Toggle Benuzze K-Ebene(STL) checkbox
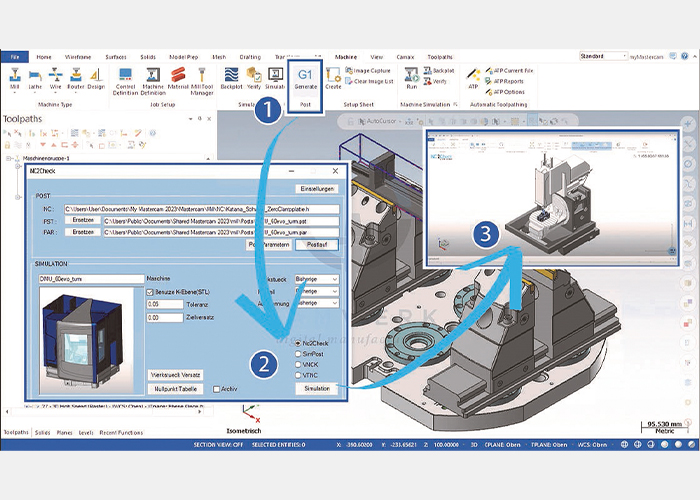 [150, 292]
